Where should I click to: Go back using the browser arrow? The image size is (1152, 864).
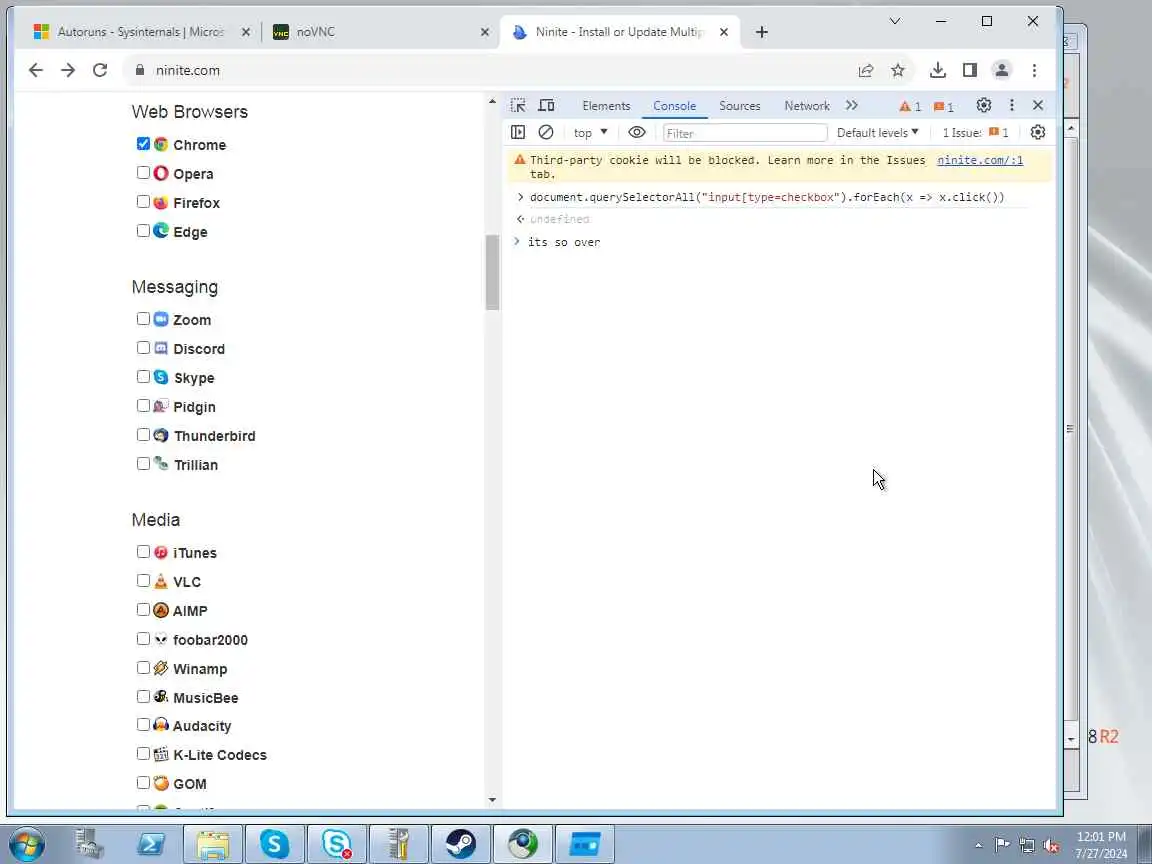click(35, 70)
